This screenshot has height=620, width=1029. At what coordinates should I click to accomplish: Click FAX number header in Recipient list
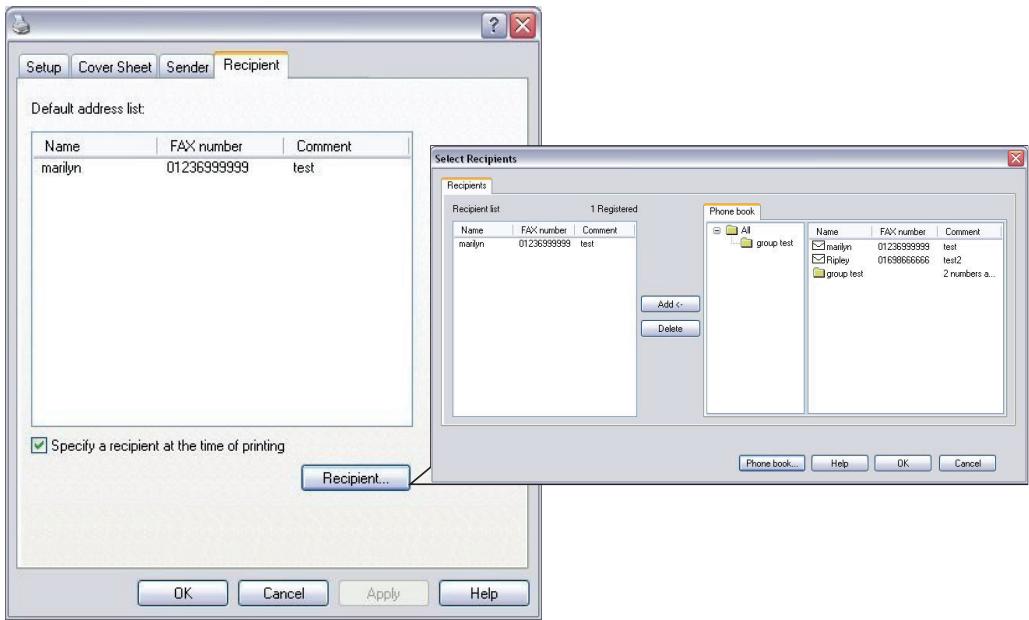click(543, 230)
